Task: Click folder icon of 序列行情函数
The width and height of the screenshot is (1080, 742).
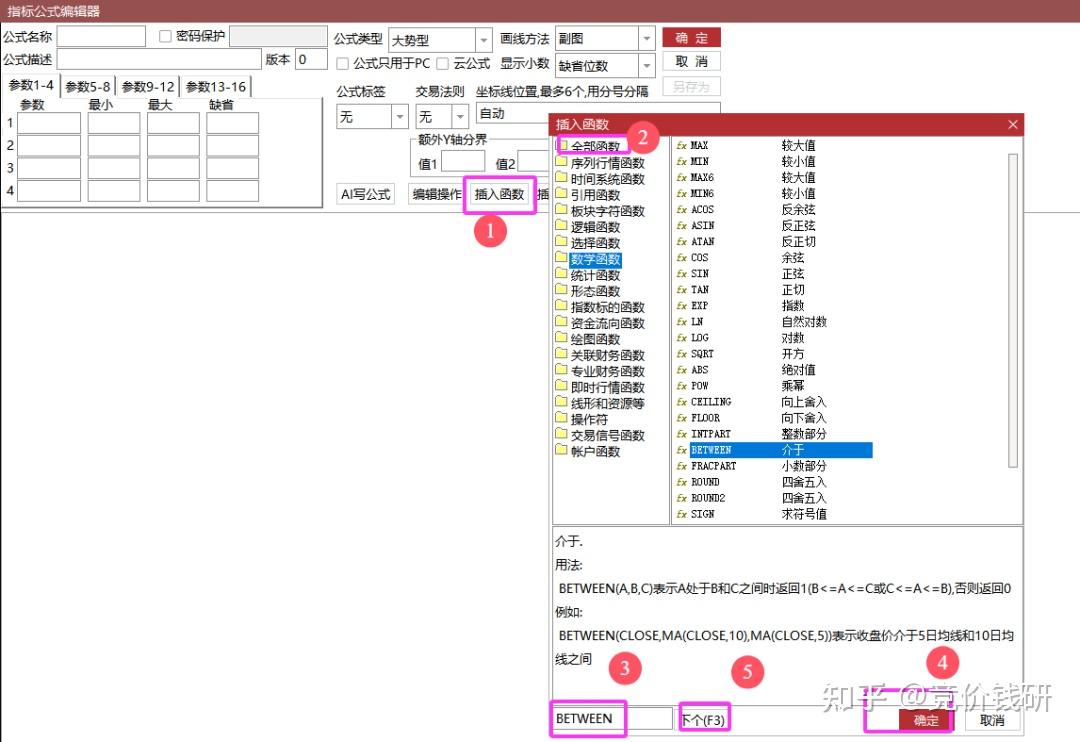Action: click(x=561, y=162)
